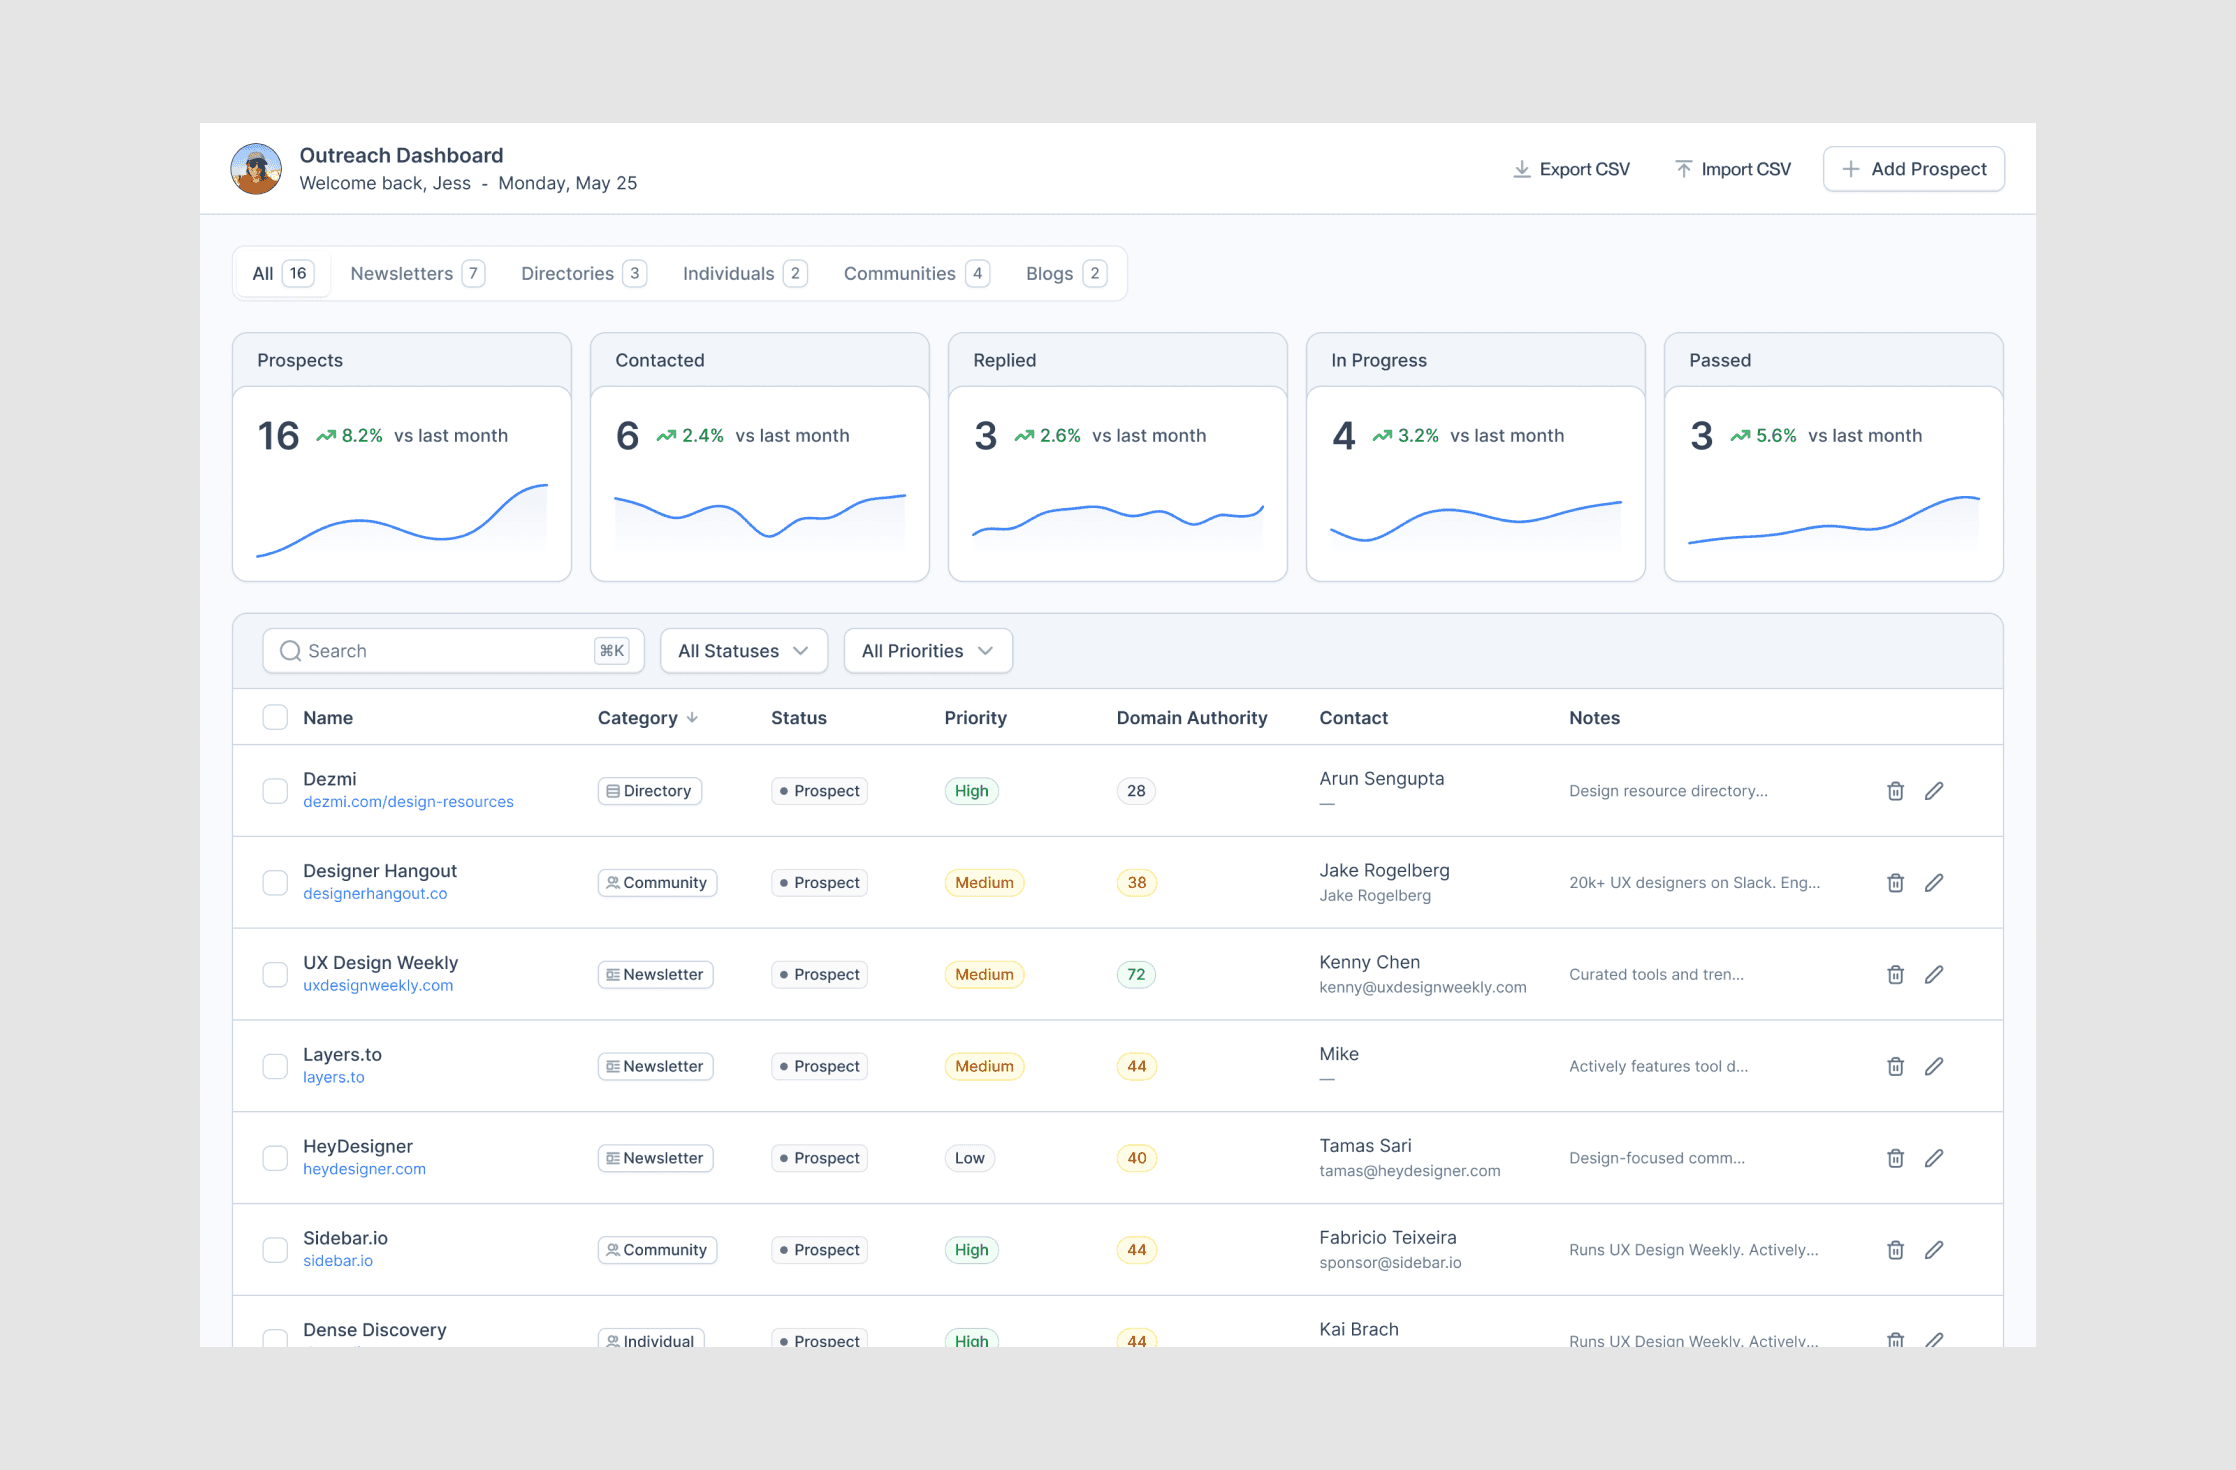Switch to the Newsletters tab
The height and width of the screenshot is (1470, 2236).
417,274
